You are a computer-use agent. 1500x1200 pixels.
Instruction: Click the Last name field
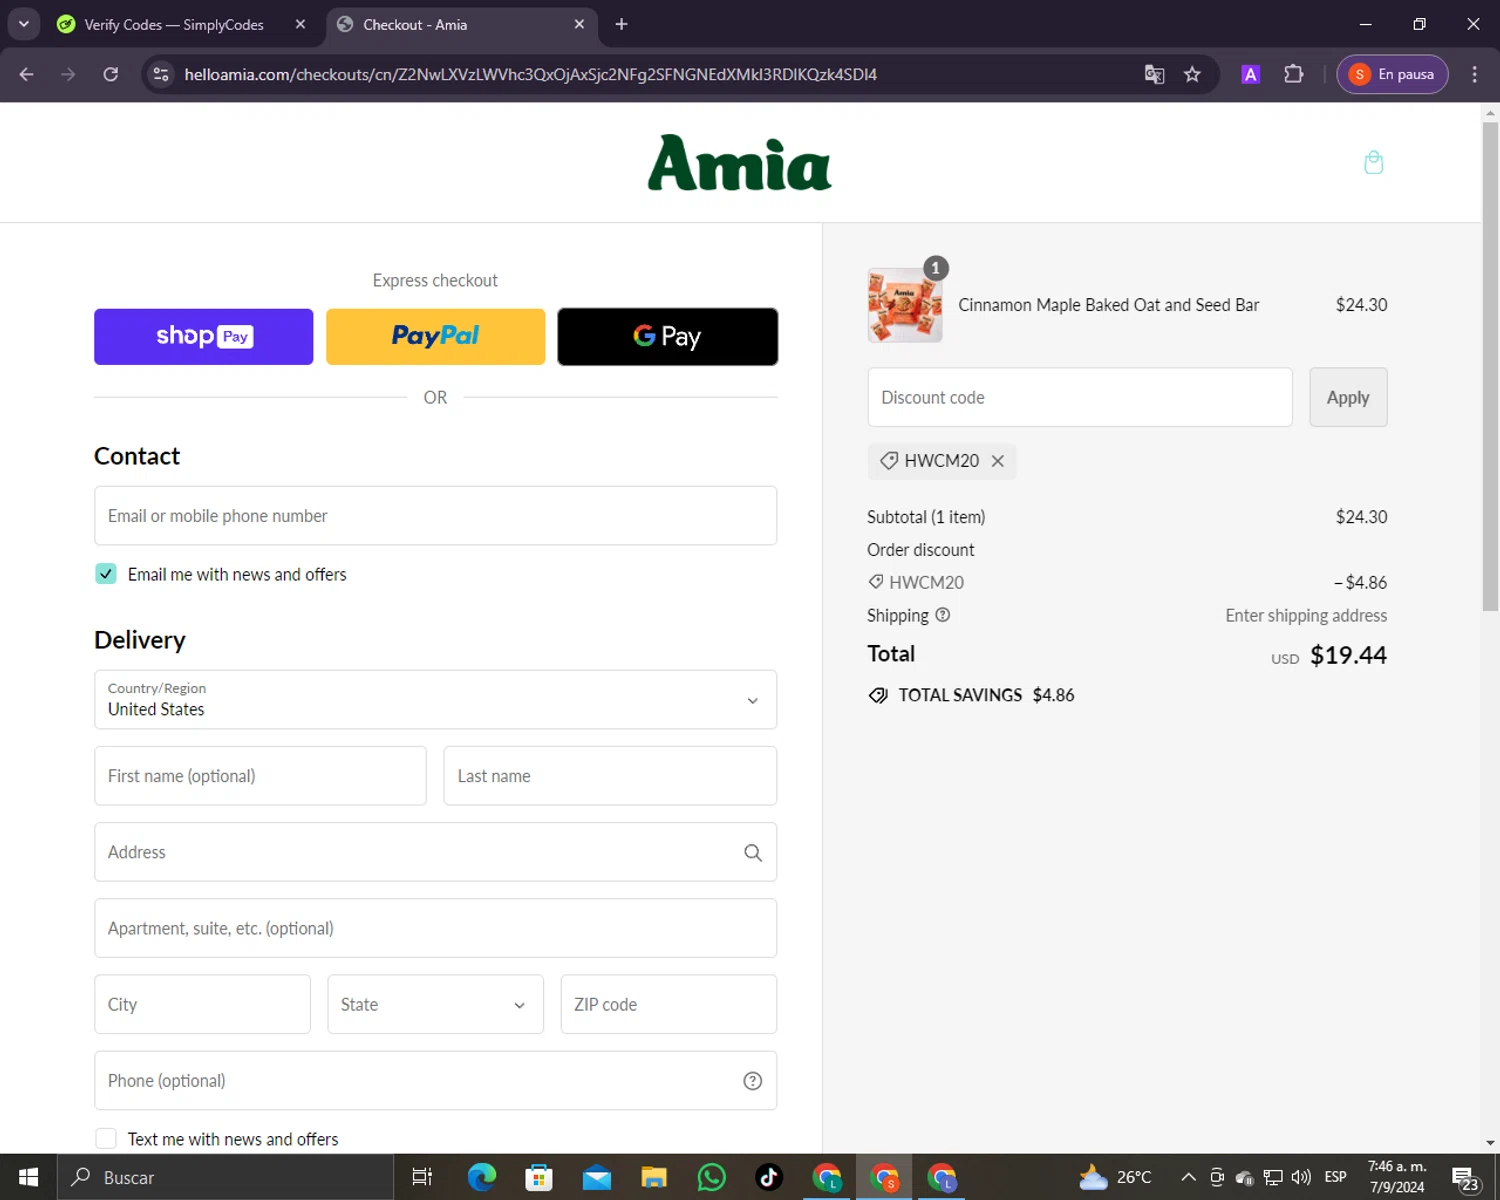click(610, 776)
